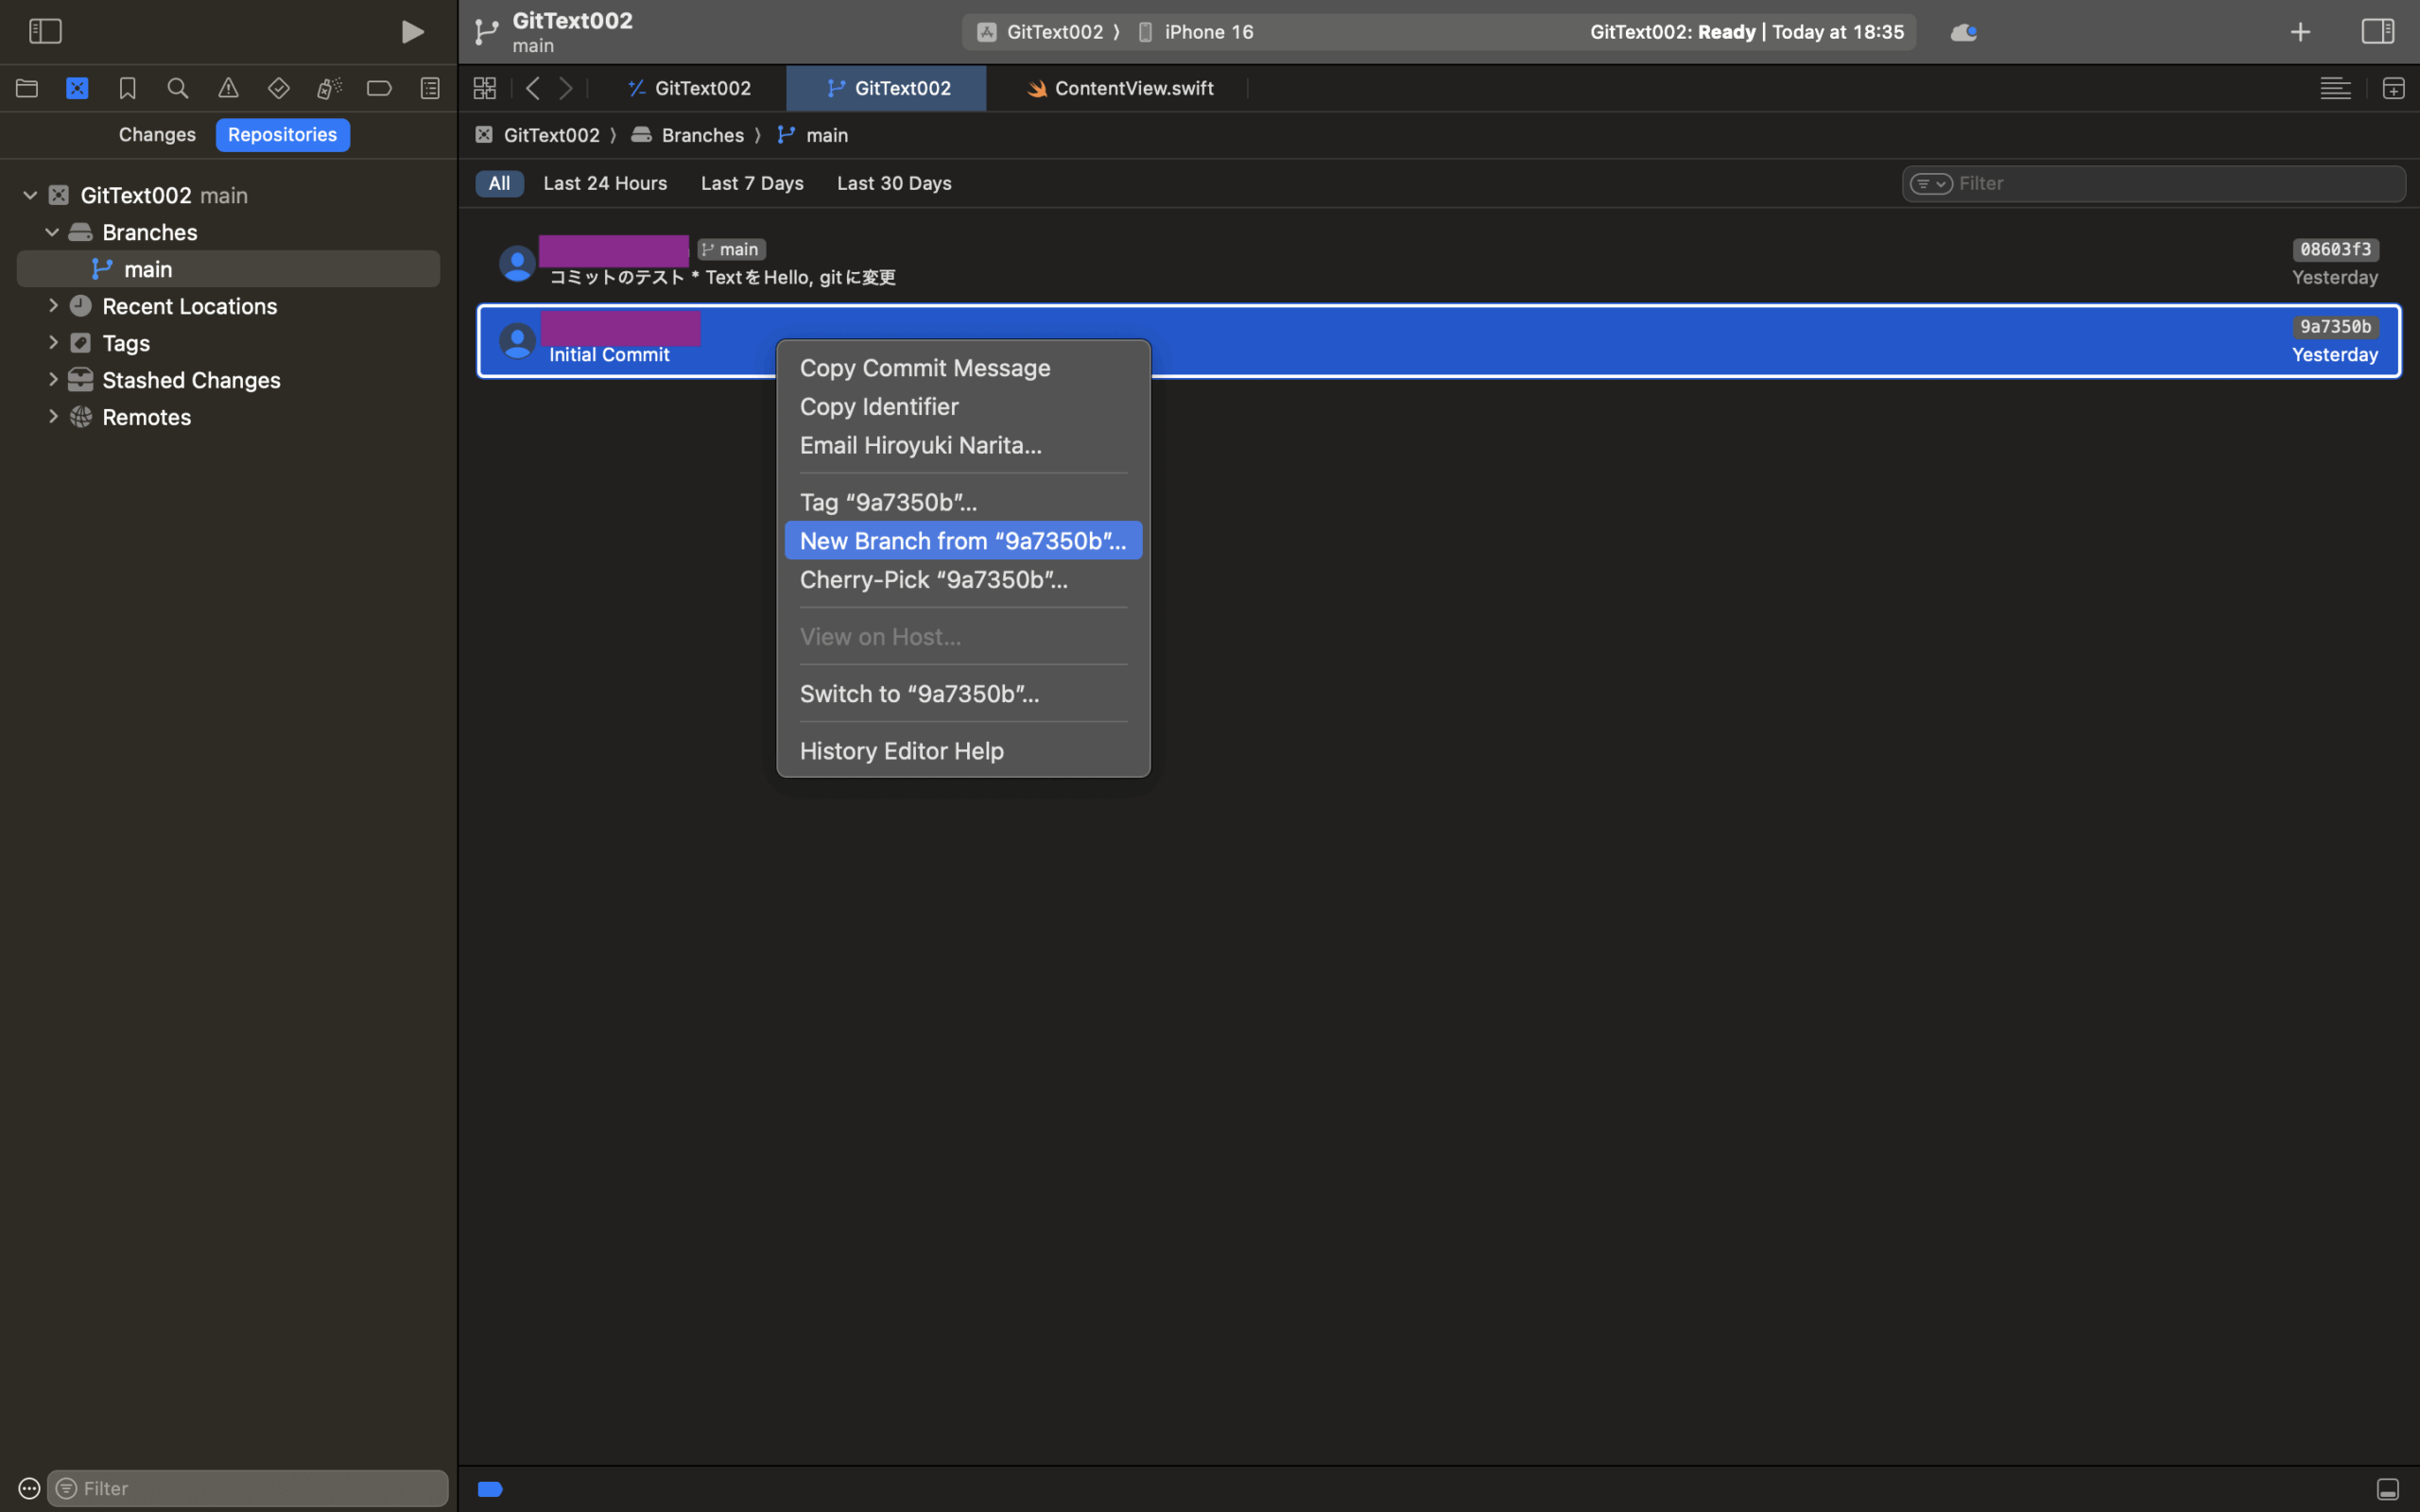Open the Debug navigator spray icon
Image resolution: width=2420 pixels, height=1512 pixels.
coord(329,88)
